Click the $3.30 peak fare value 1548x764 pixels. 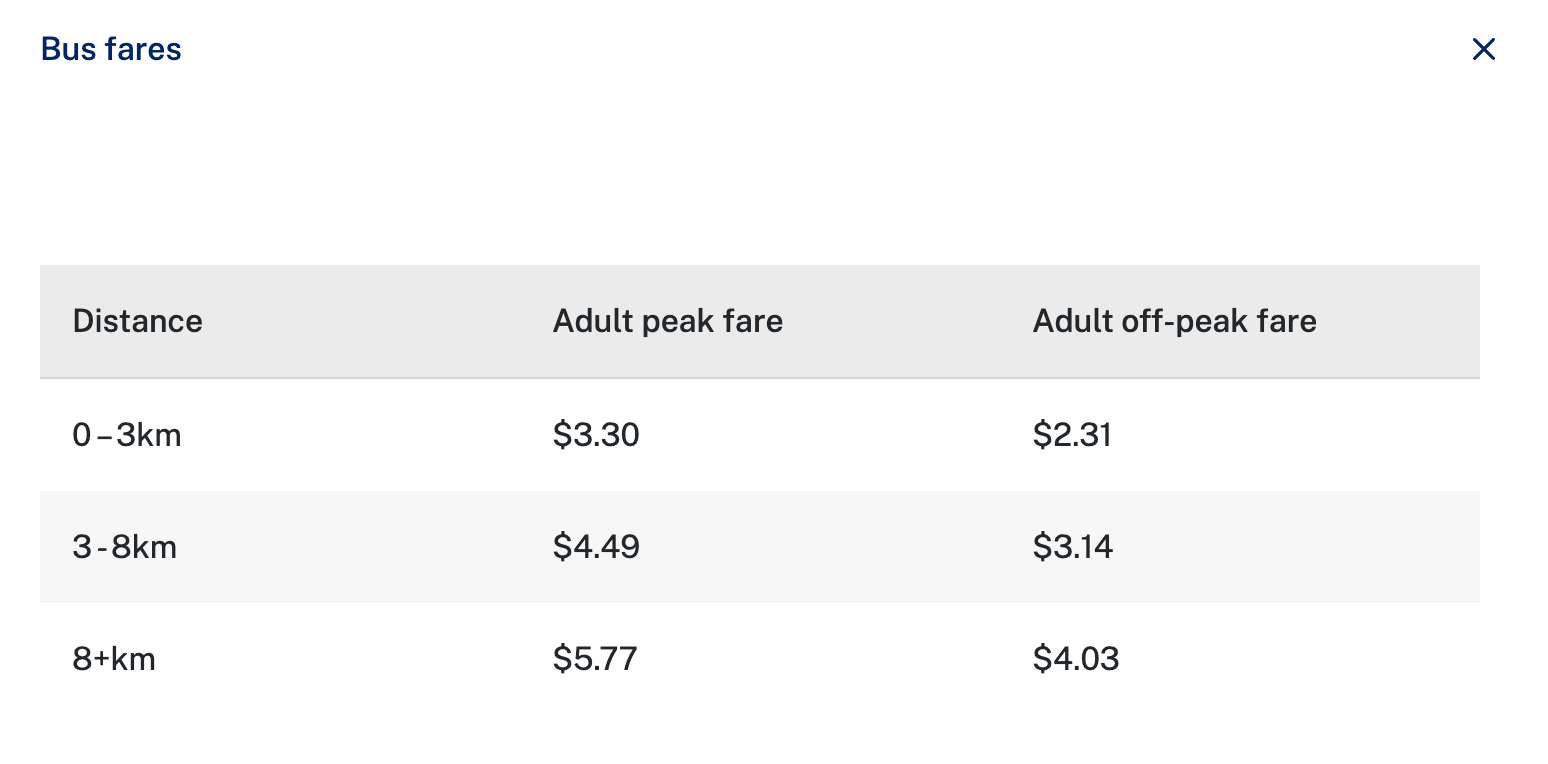(596, 435)
